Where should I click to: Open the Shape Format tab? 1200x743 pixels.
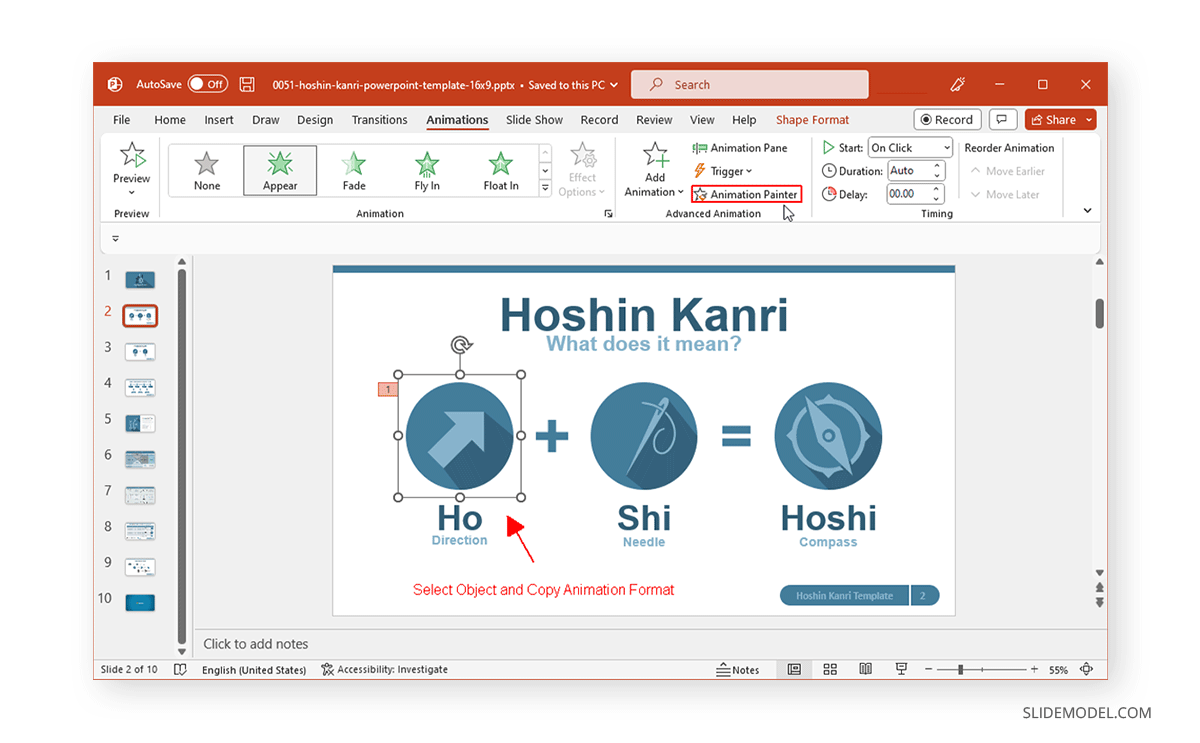pyautogui.click(x=812, y=119)
